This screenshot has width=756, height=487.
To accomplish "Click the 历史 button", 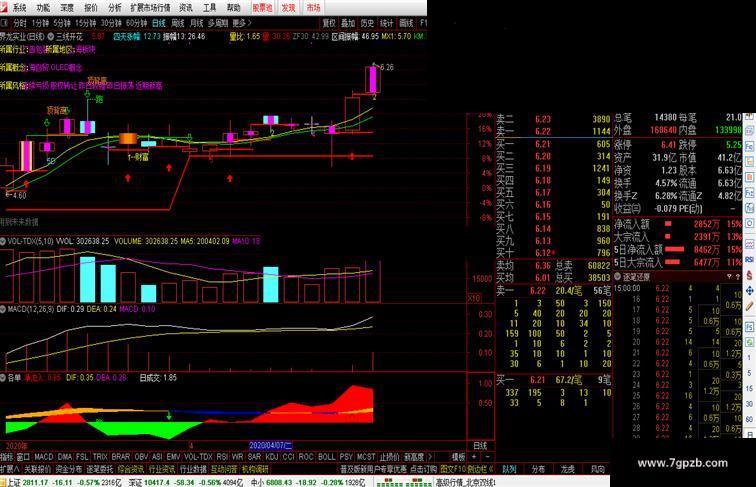I will pyautogui.click(x=367, y=23).
